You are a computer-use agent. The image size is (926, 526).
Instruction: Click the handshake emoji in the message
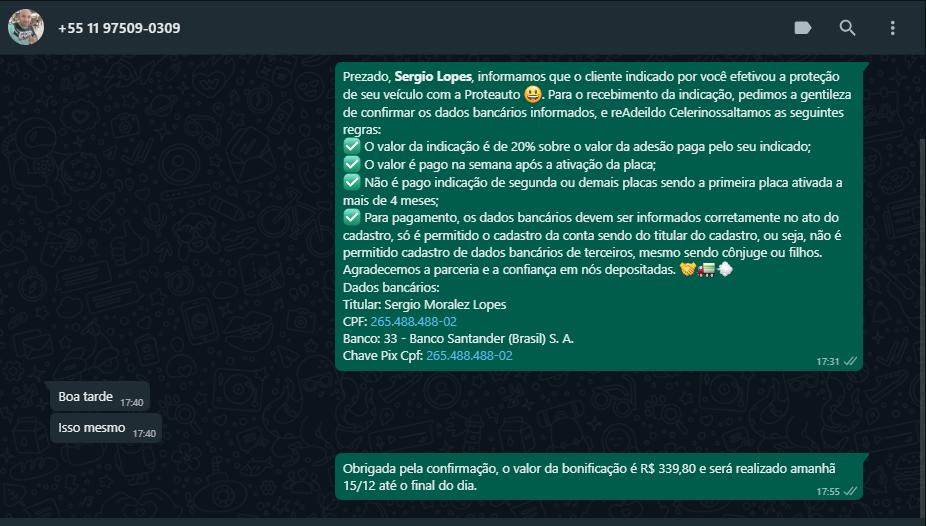(x=687, y=269)
